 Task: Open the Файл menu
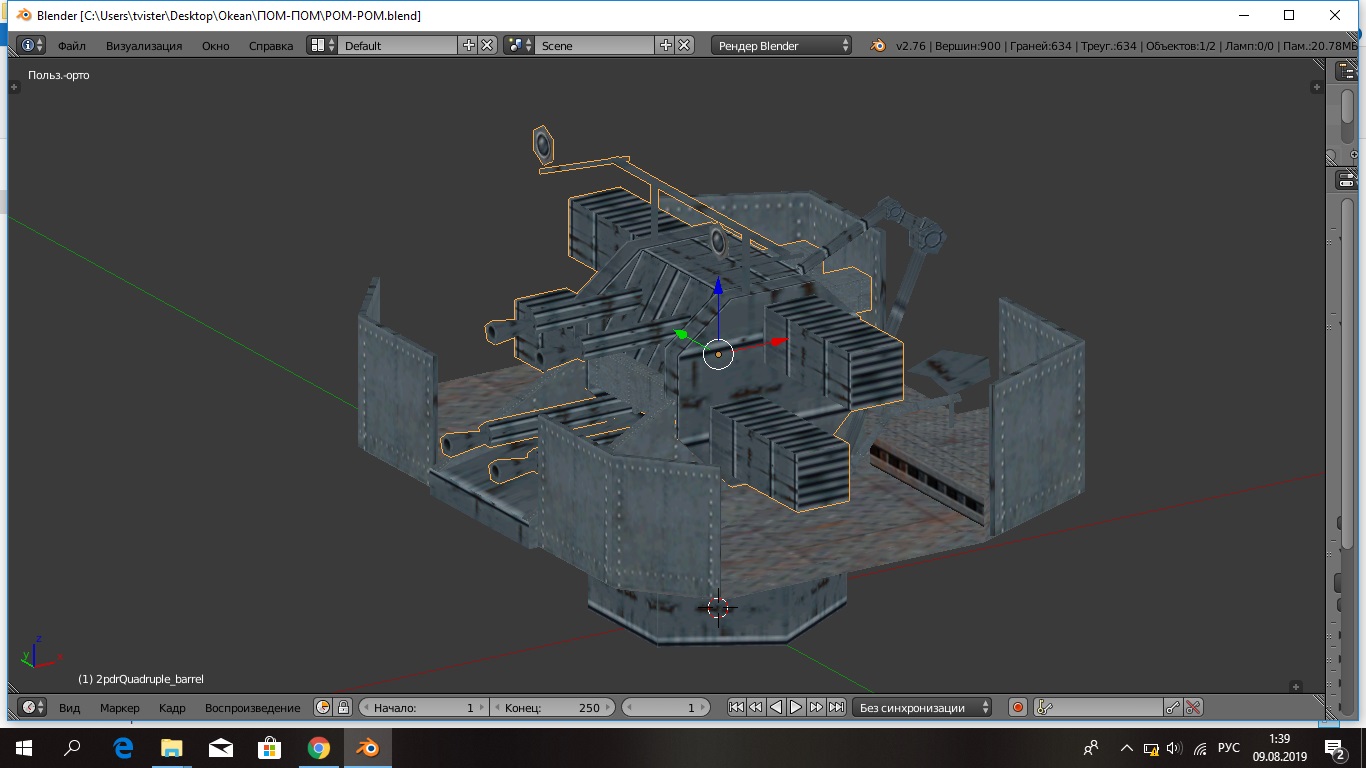coord(71,46)
